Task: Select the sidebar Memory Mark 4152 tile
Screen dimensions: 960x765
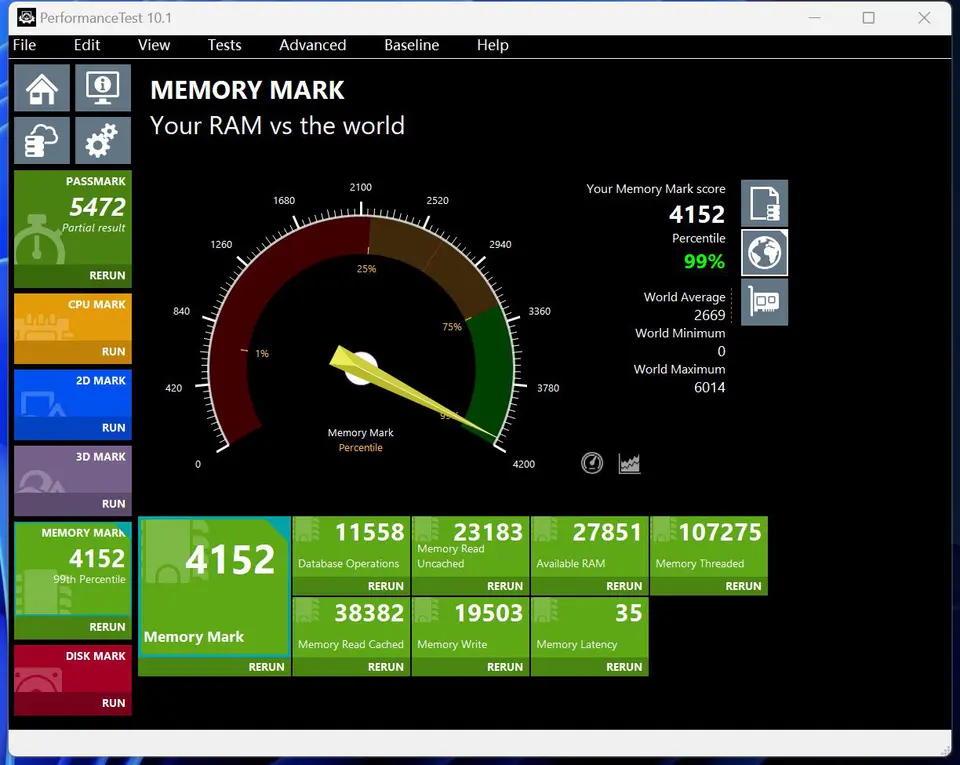Action: (x=73, y=569)
